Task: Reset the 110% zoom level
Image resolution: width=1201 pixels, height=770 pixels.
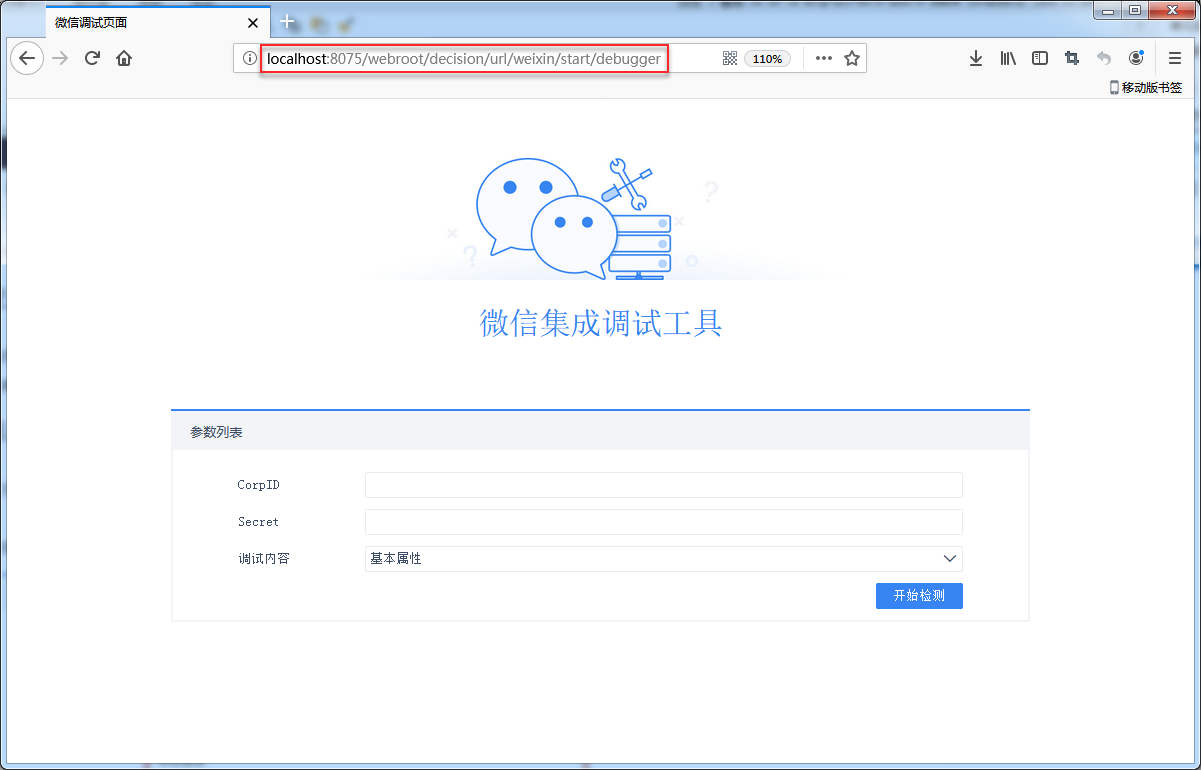Action: click(x=767, y=59)
